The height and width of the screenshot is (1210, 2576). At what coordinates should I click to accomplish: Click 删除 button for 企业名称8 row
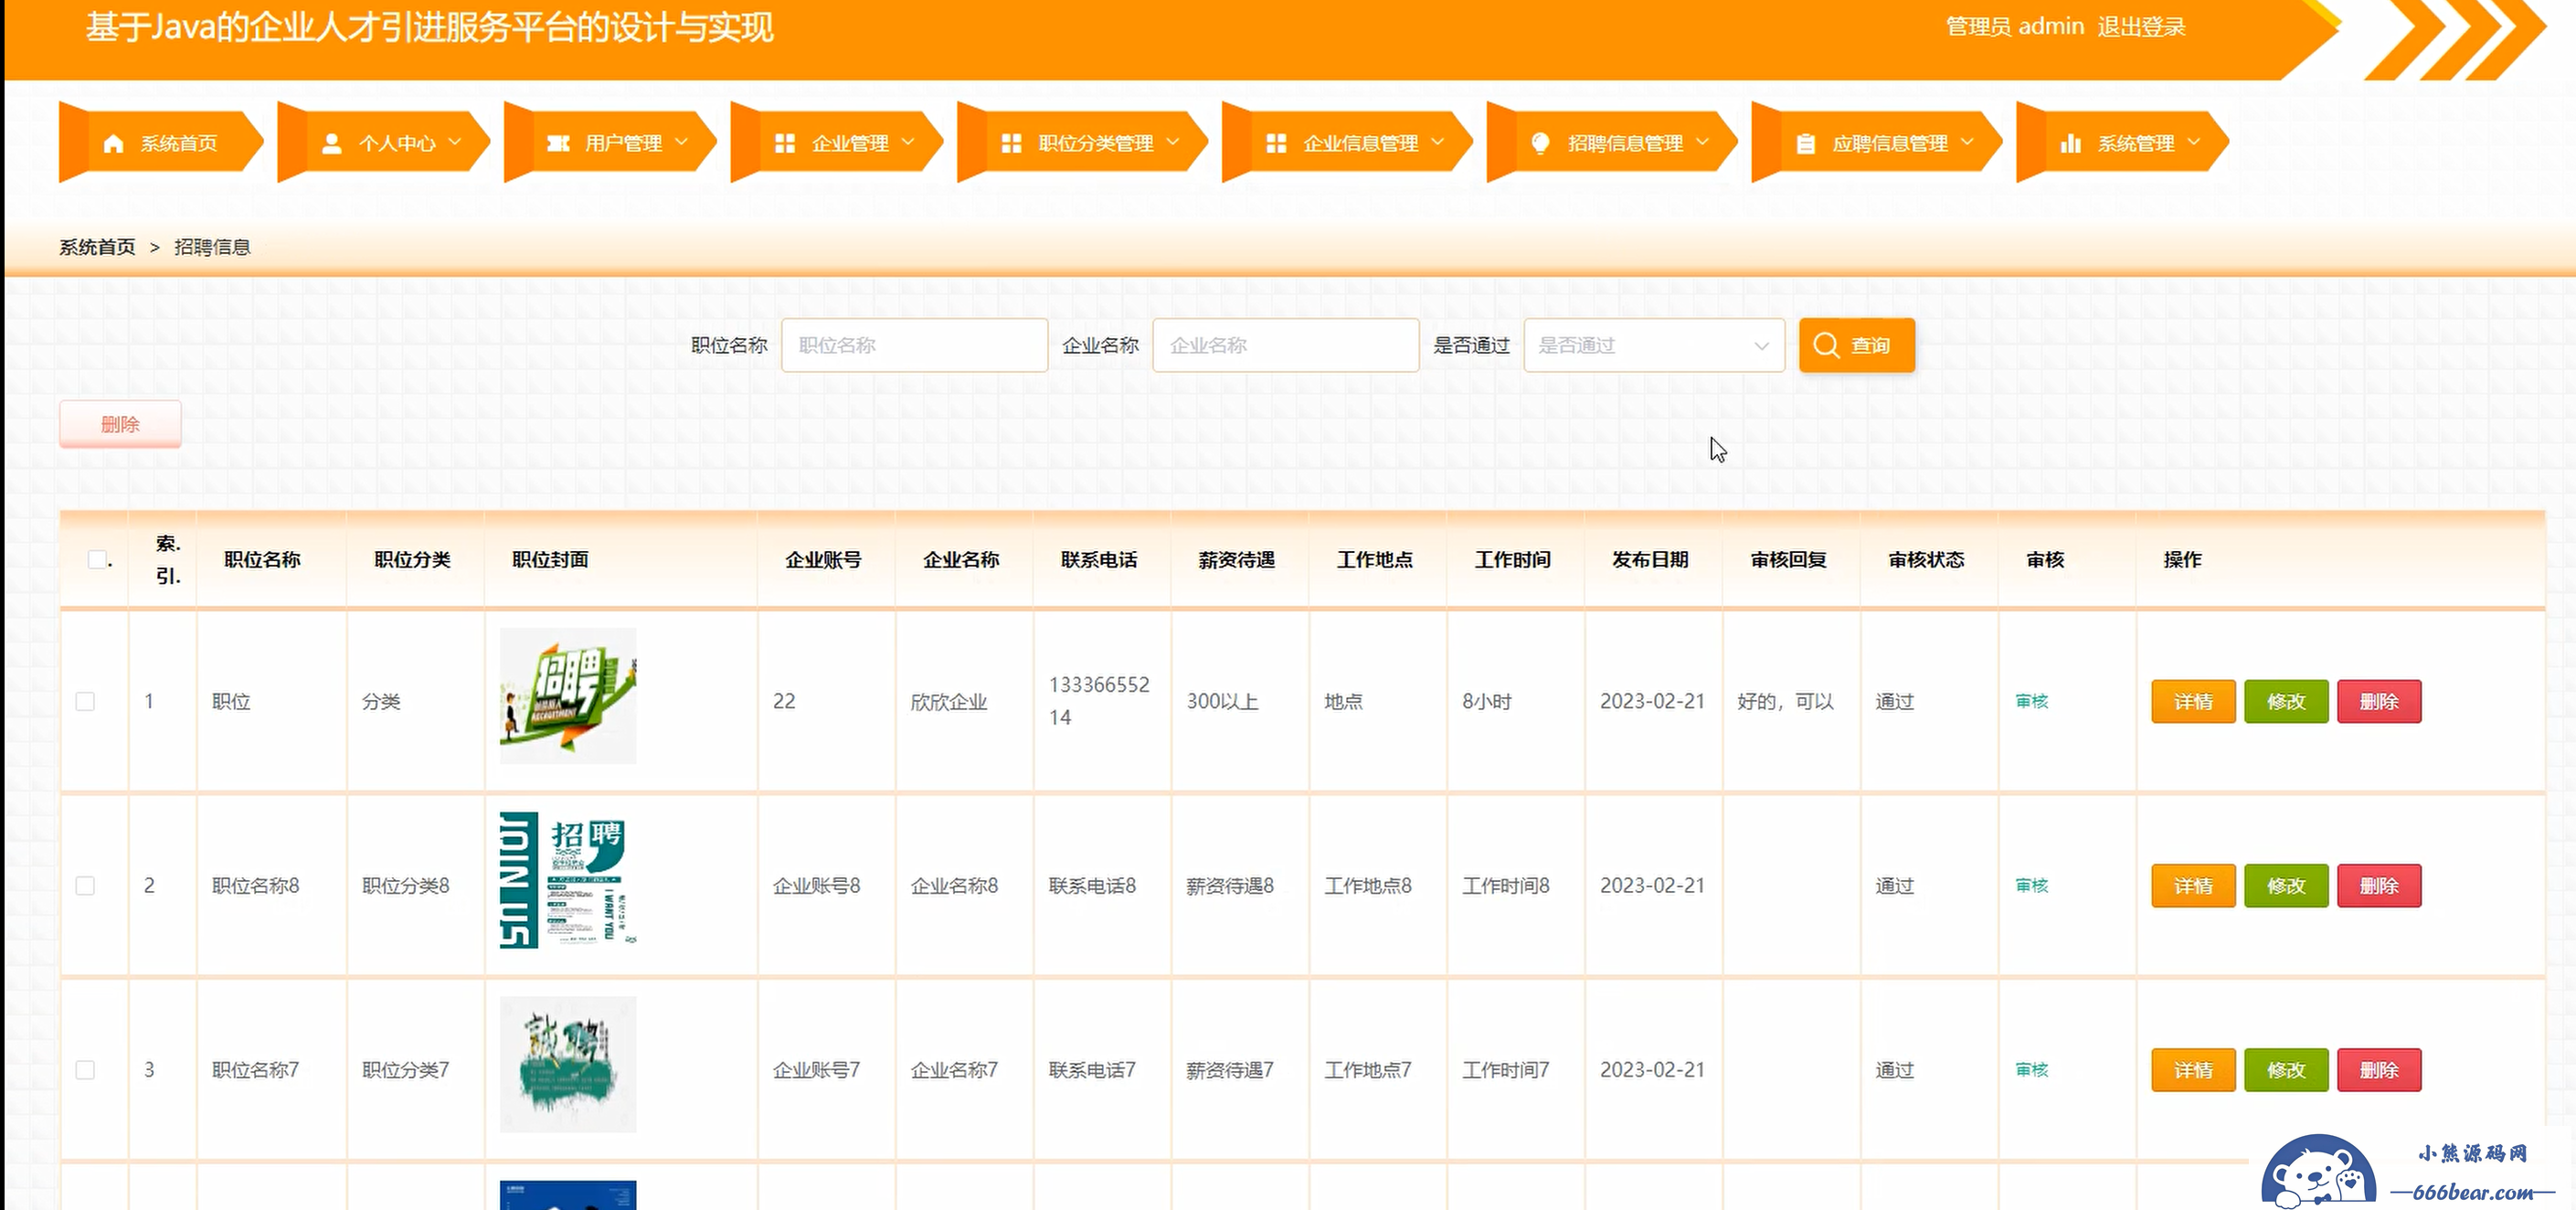(2379, 886)
